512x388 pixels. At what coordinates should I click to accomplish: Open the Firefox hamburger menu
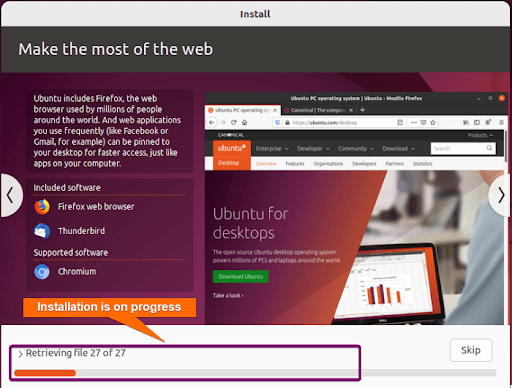point(501,122)
